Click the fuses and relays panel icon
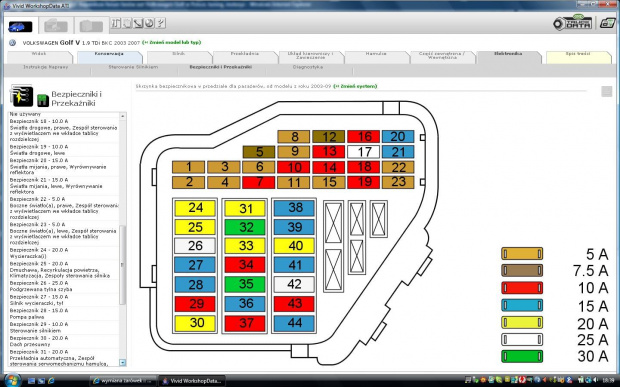620x387 pixels. (22, 96)
